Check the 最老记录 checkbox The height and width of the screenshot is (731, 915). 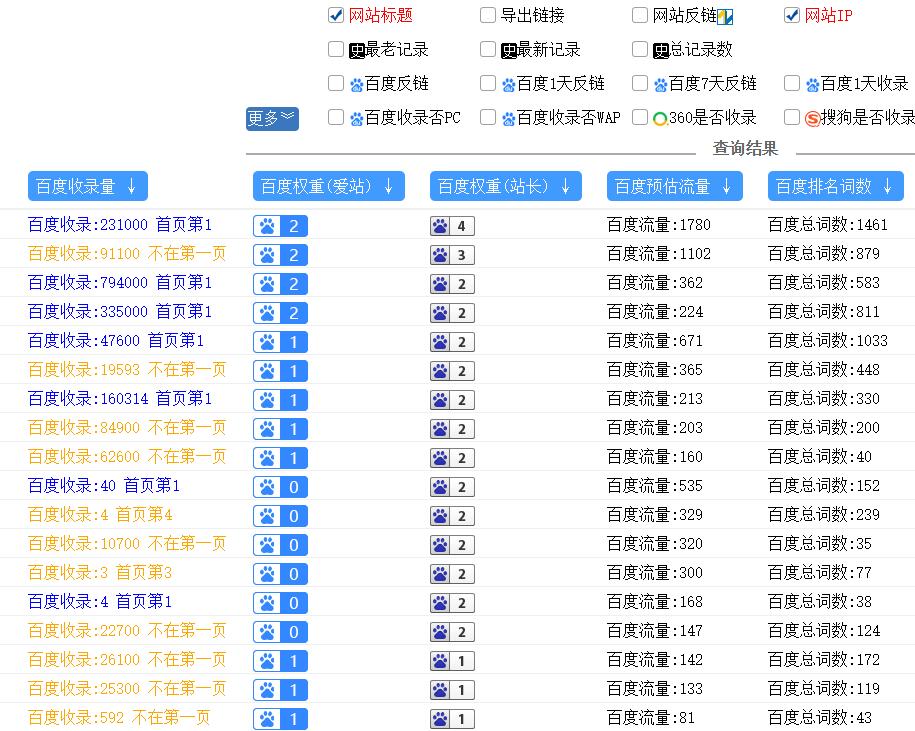pyautogui.click(x=336, y=50)
